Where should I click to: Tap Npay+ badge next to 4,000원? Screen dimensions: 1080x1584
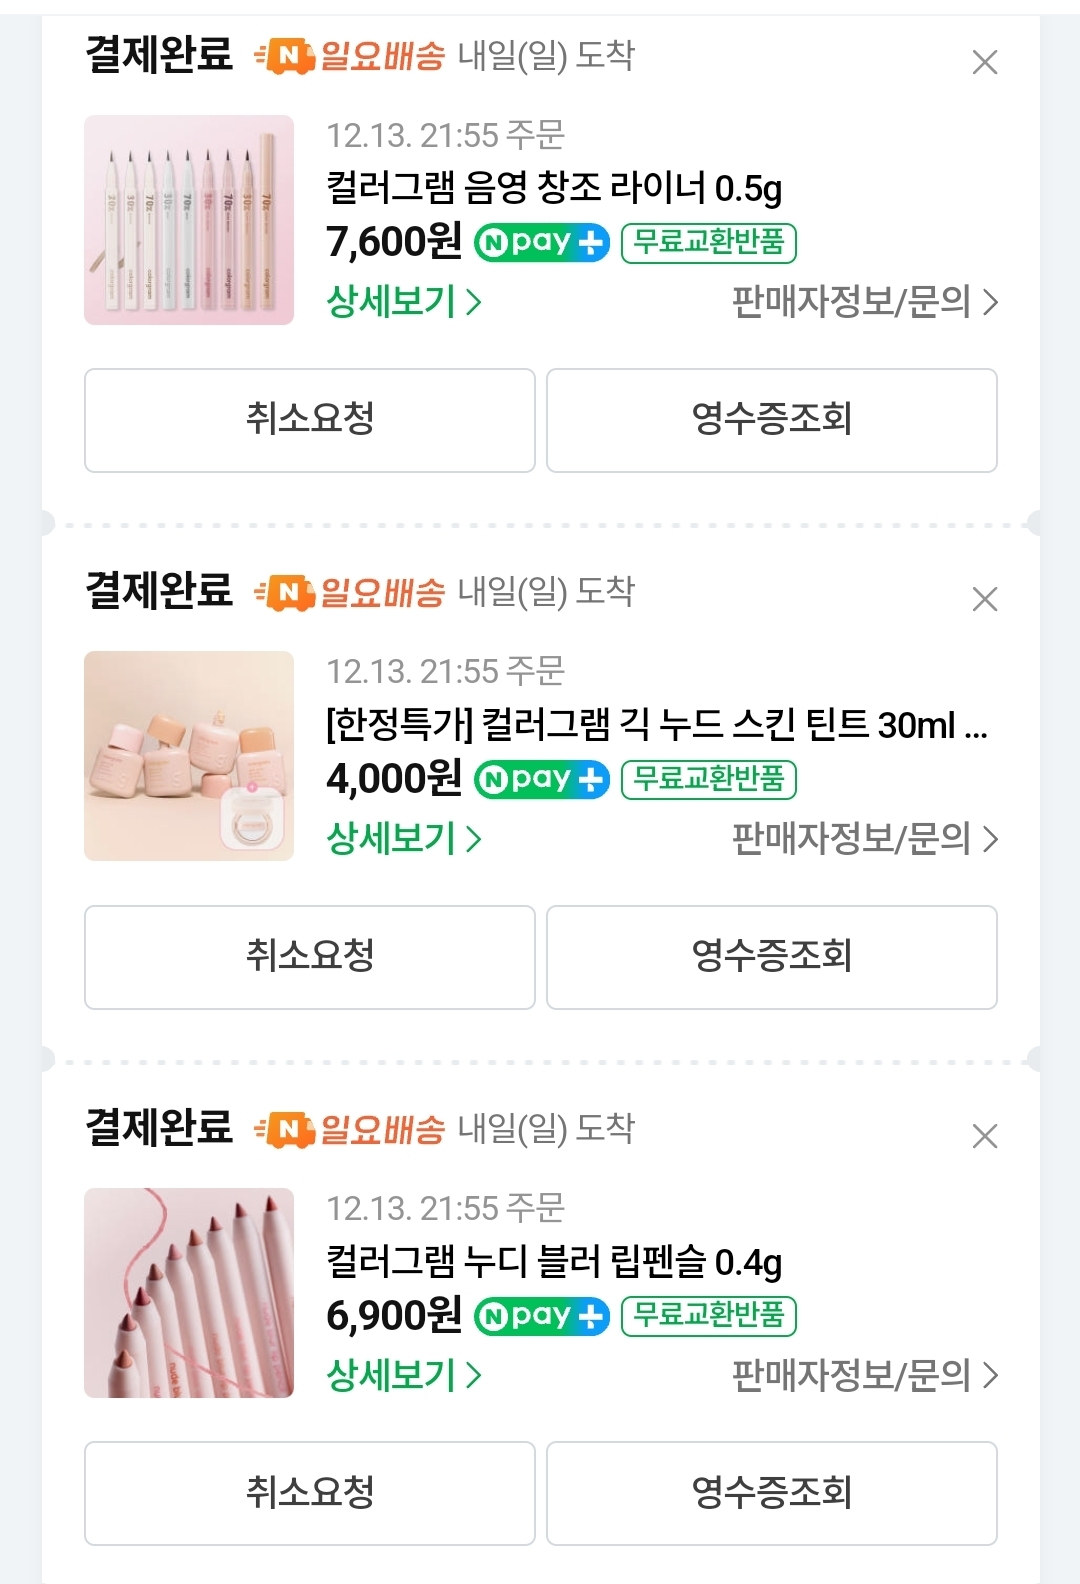tap(541, 779)
